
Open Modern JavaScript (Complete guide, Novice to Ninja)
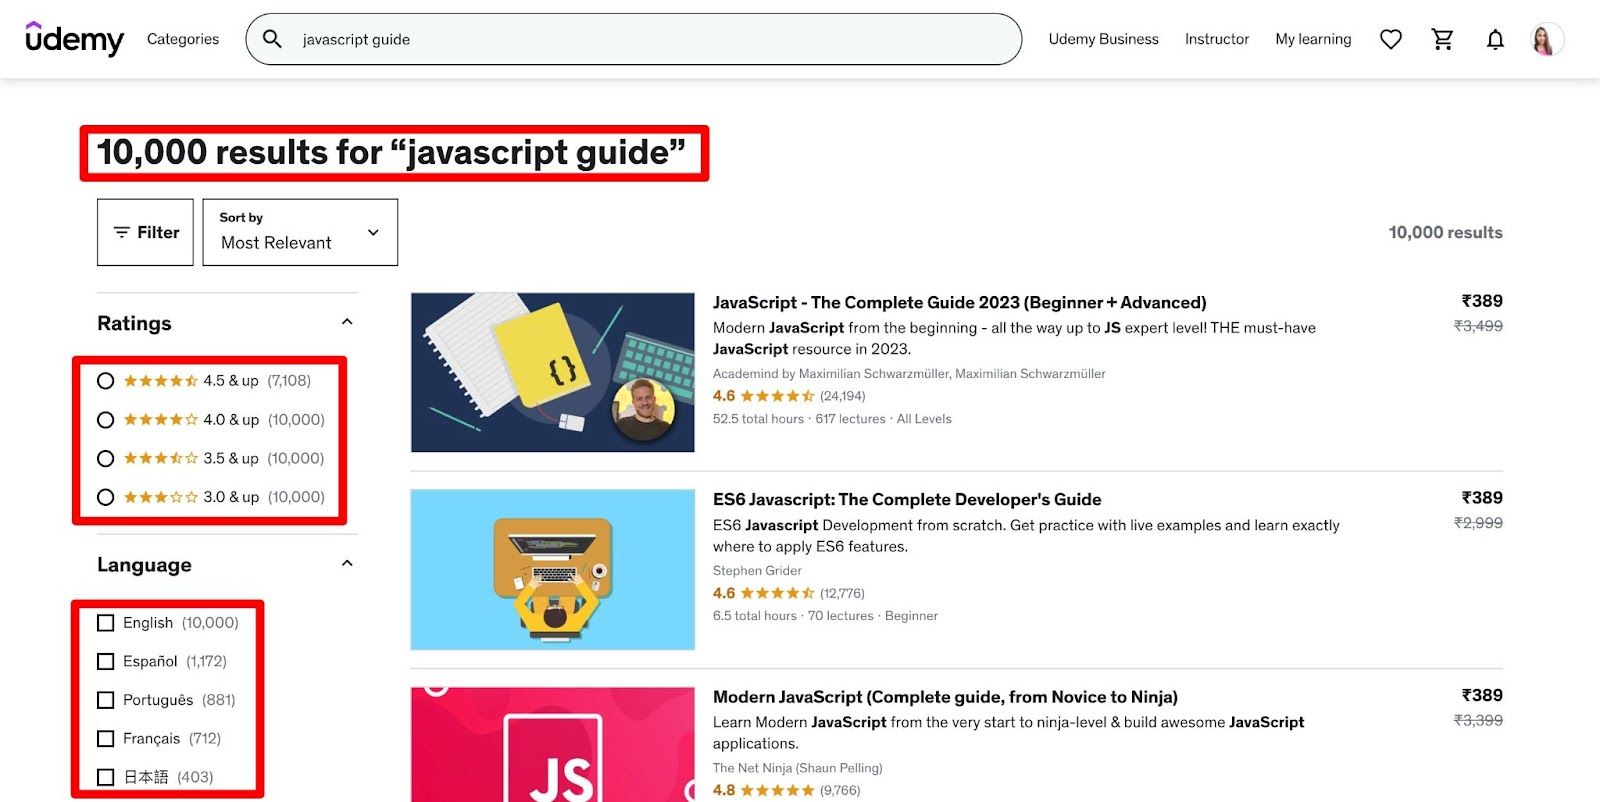point(945,697)
